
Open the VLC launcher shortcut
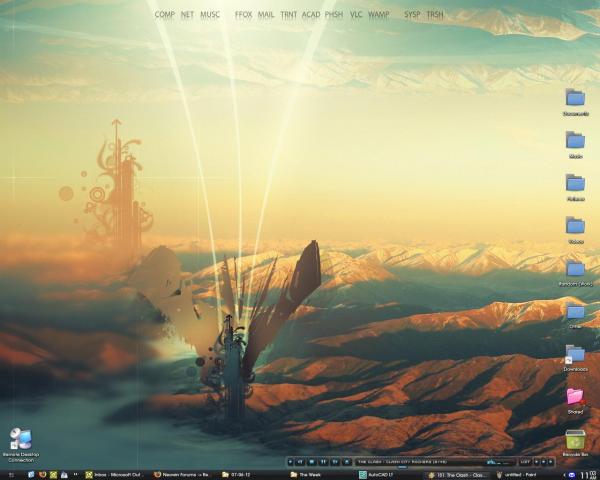tap(356, 15)
